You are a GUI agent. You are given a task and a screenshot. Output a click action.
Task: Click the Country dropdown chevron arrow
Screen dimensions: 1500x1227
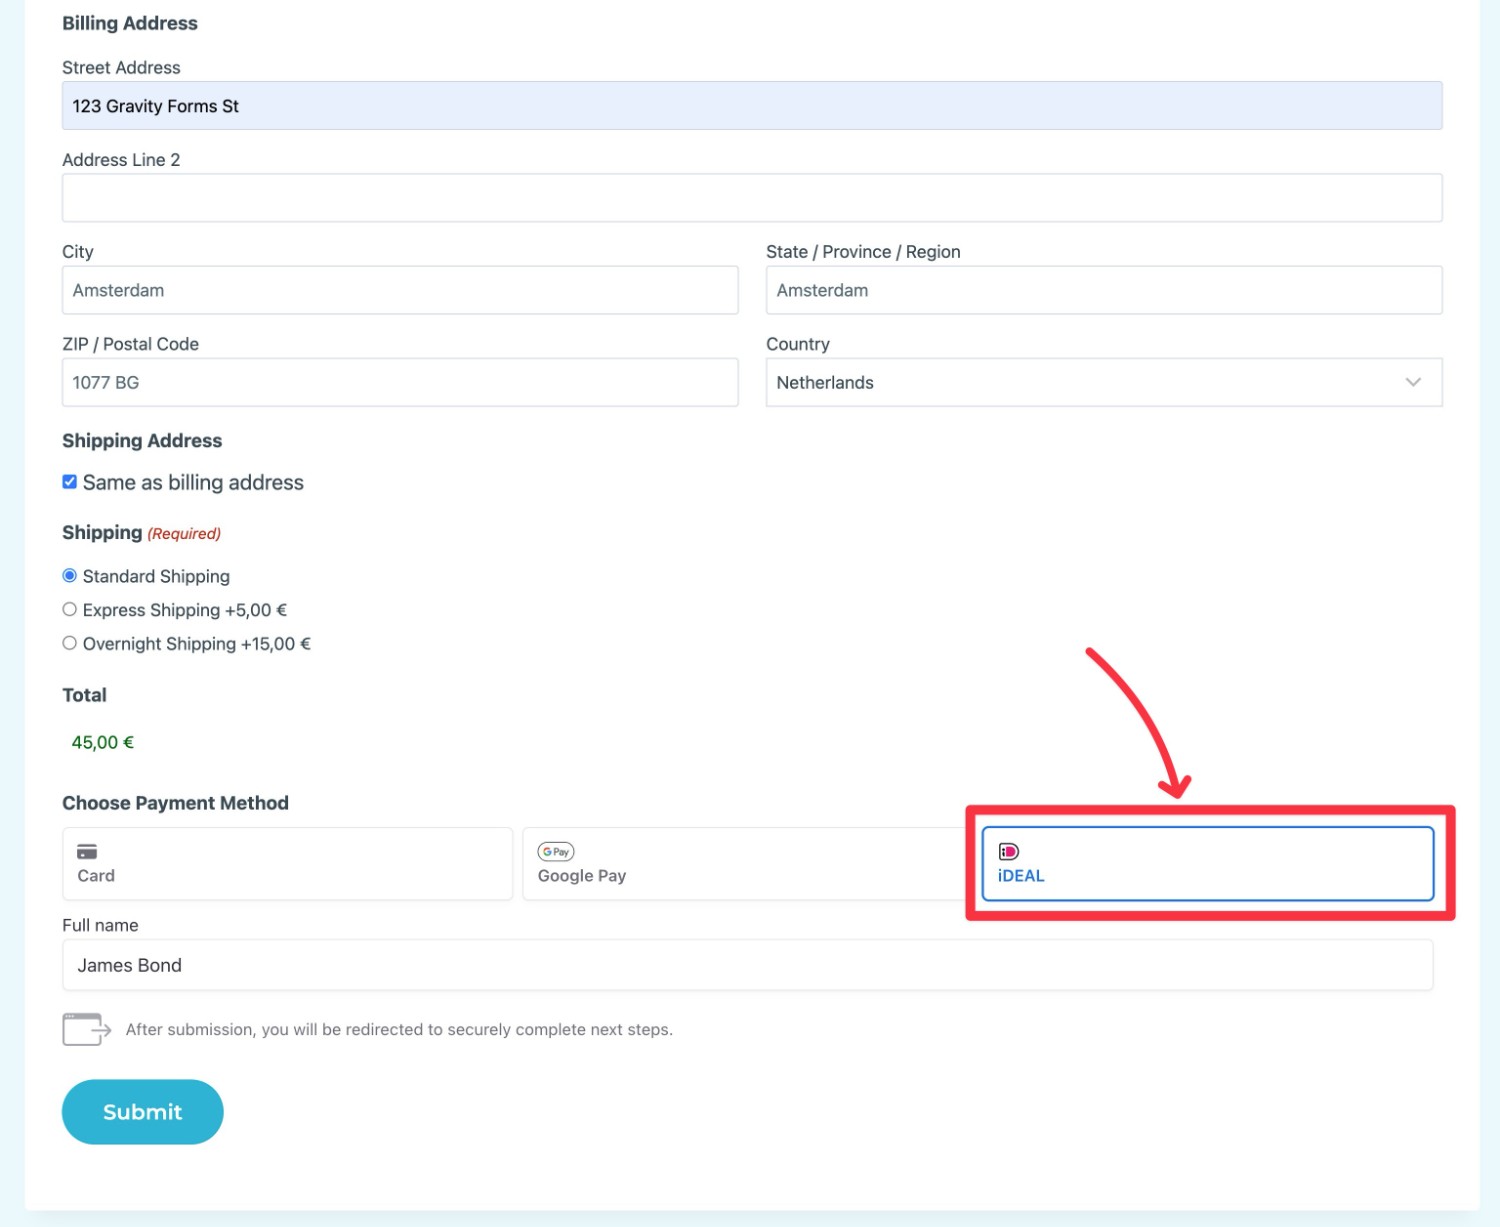tap(1413, 382)
